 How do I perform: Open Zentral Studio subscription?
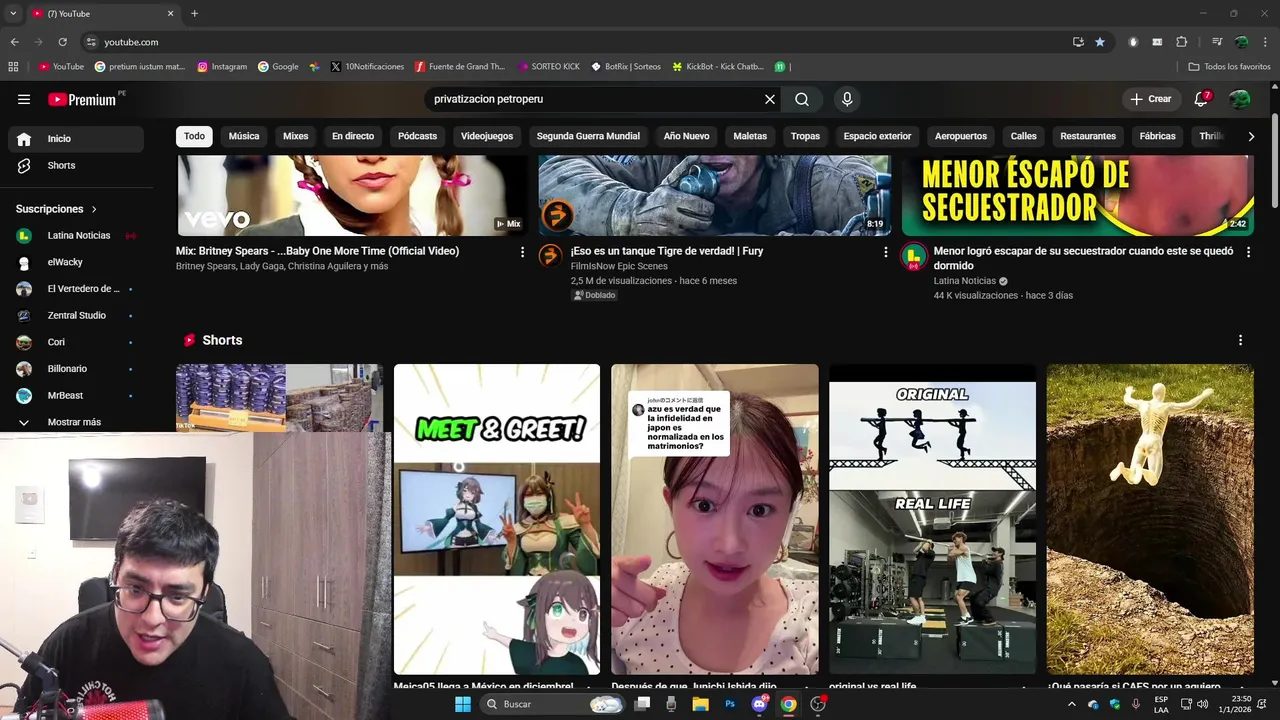pyautogui.click(x=76, y=315)
